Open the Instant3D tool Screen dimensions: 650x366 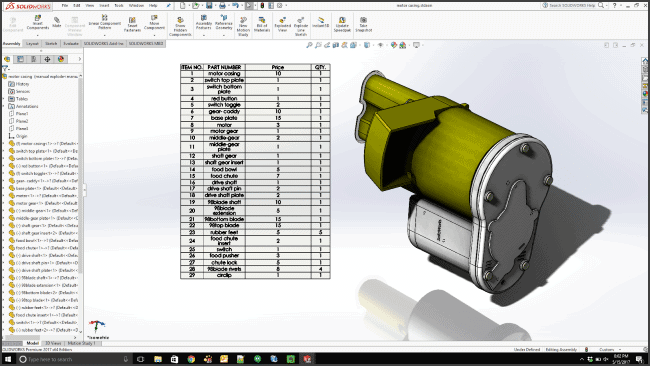[320, 22]
